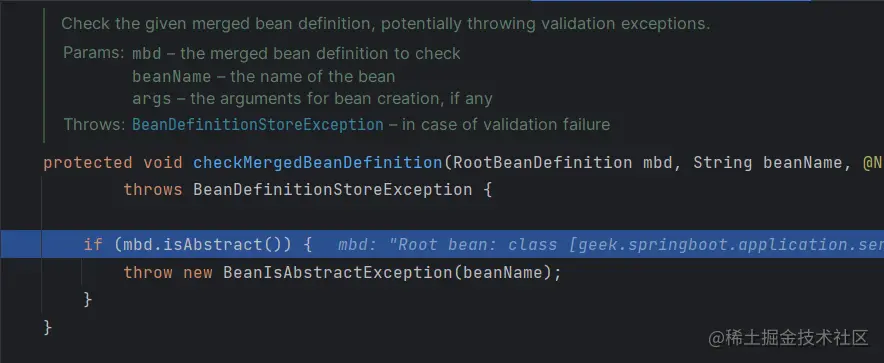Viewport: 884px width, 363px height.
Task: Click the mbd parameter in the method signature
Action: click(657, 163)
